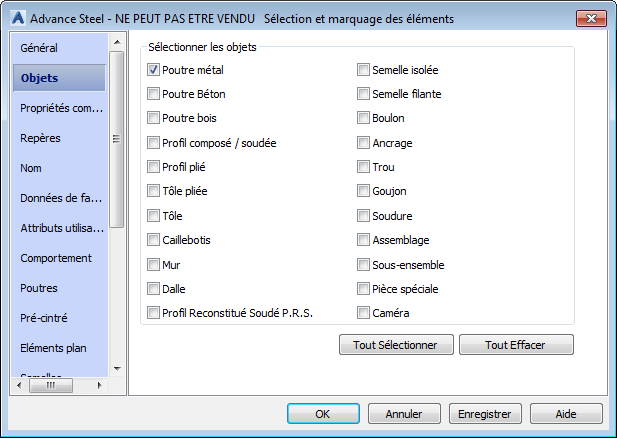Go to the Comportement category
Viewport: 617px width, 438px height.
click(56, 258)
